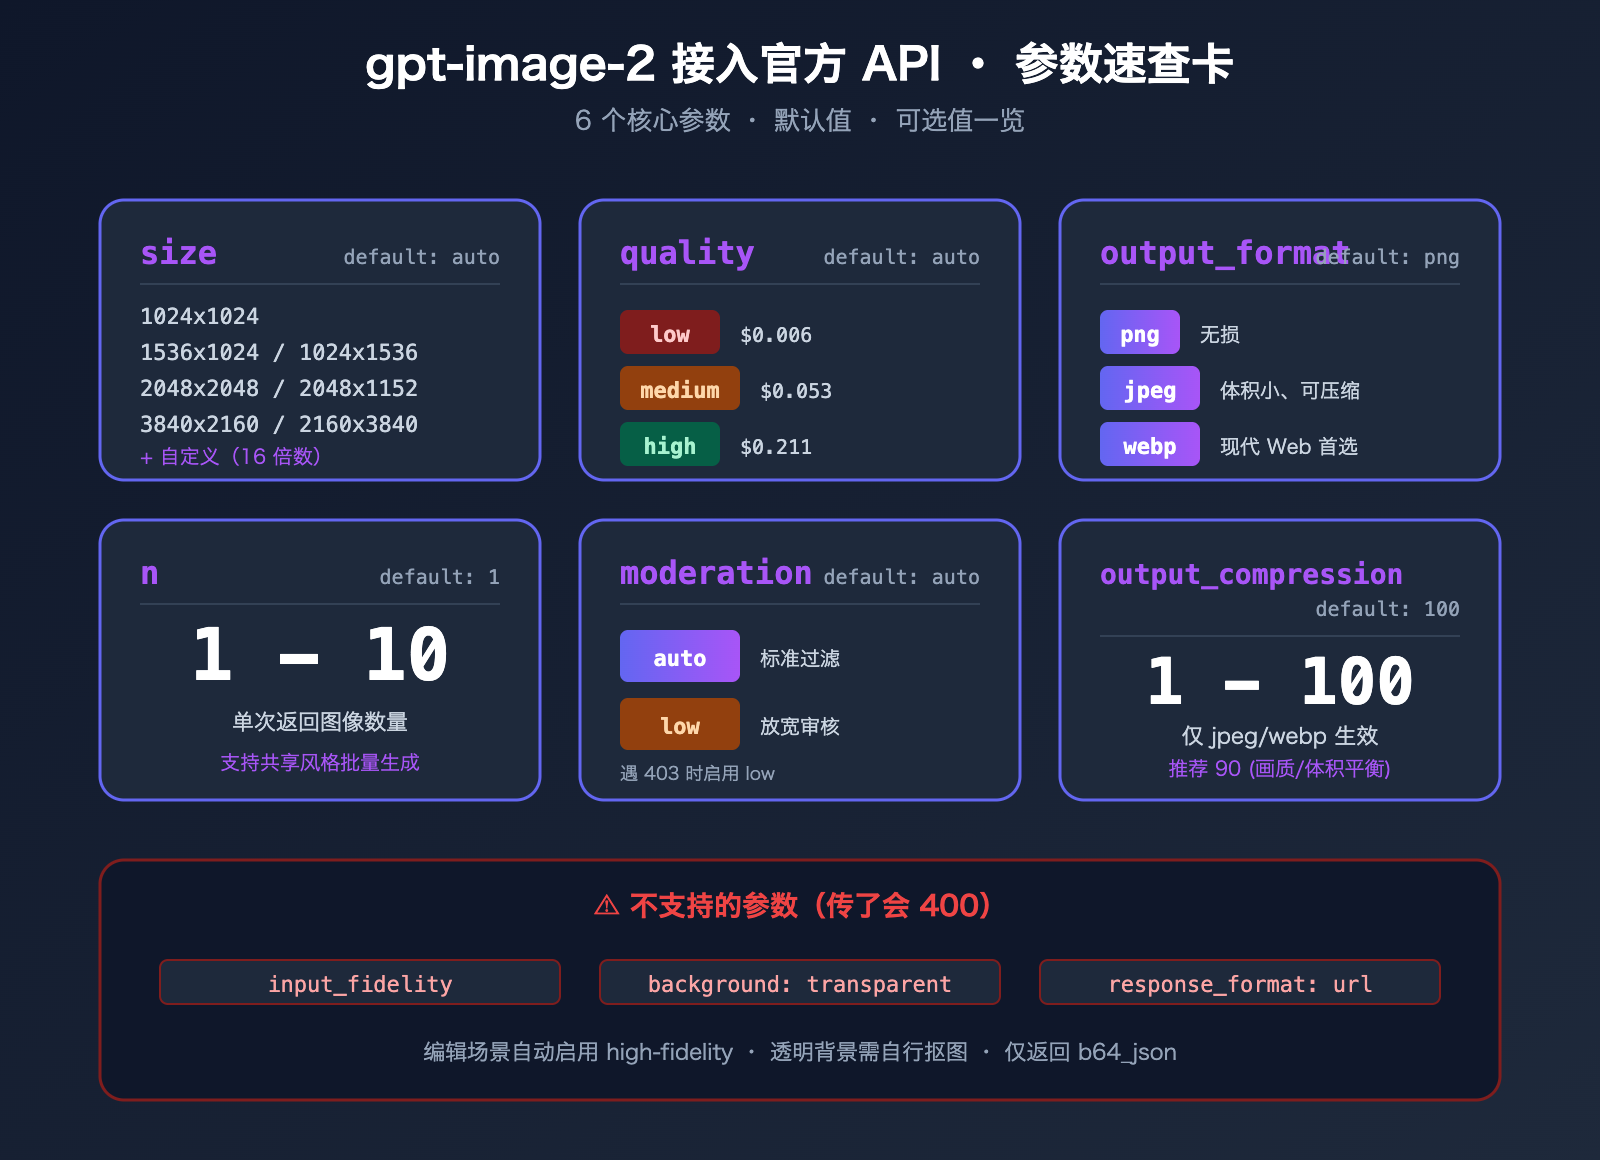1600x1160 pixels.
Task: Select the webp format badge
Action: pyautogui.click(x=1149, y=444)
